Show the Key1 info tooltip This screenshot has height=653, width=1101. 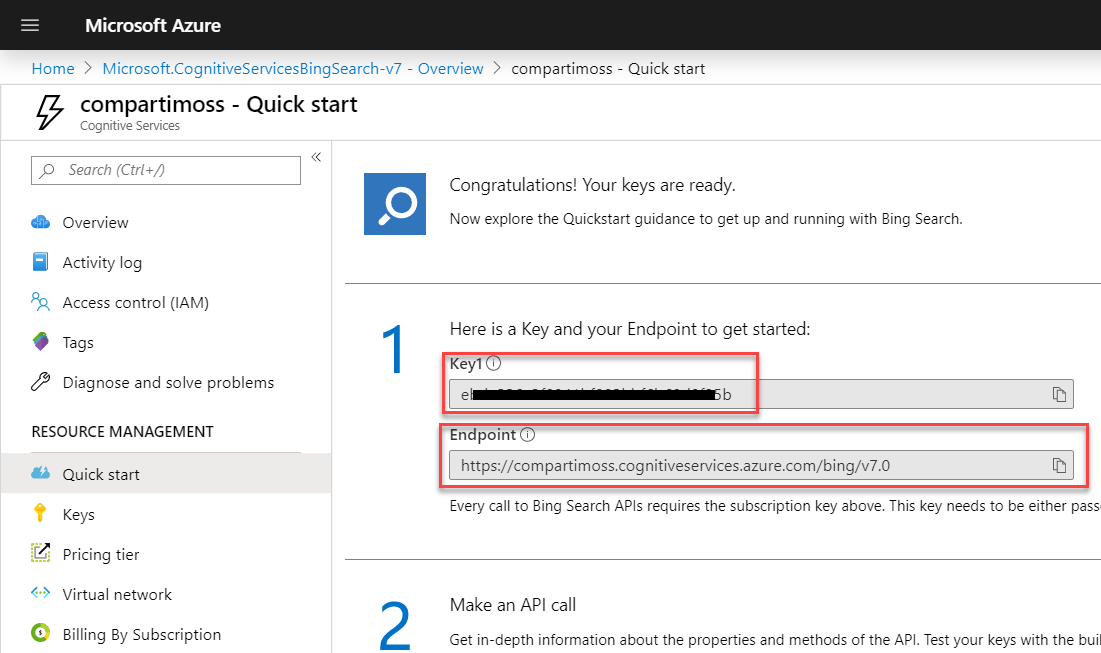coord(493,363)
